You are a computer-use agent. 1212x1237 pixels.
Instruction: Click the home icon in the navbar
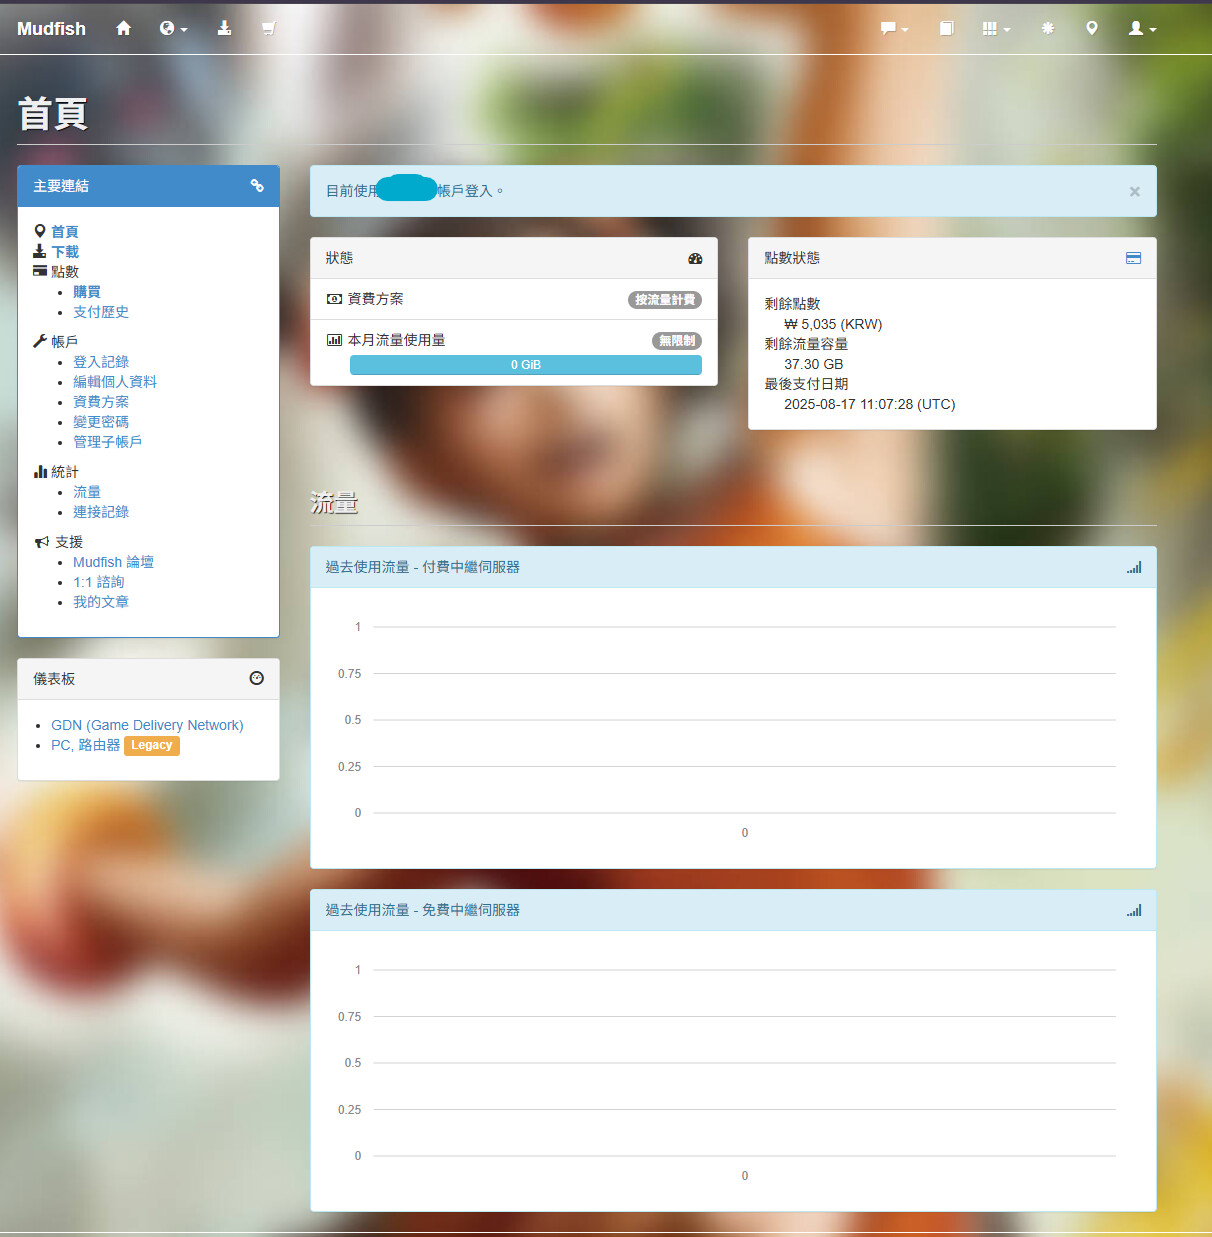[x=123, y=28]
